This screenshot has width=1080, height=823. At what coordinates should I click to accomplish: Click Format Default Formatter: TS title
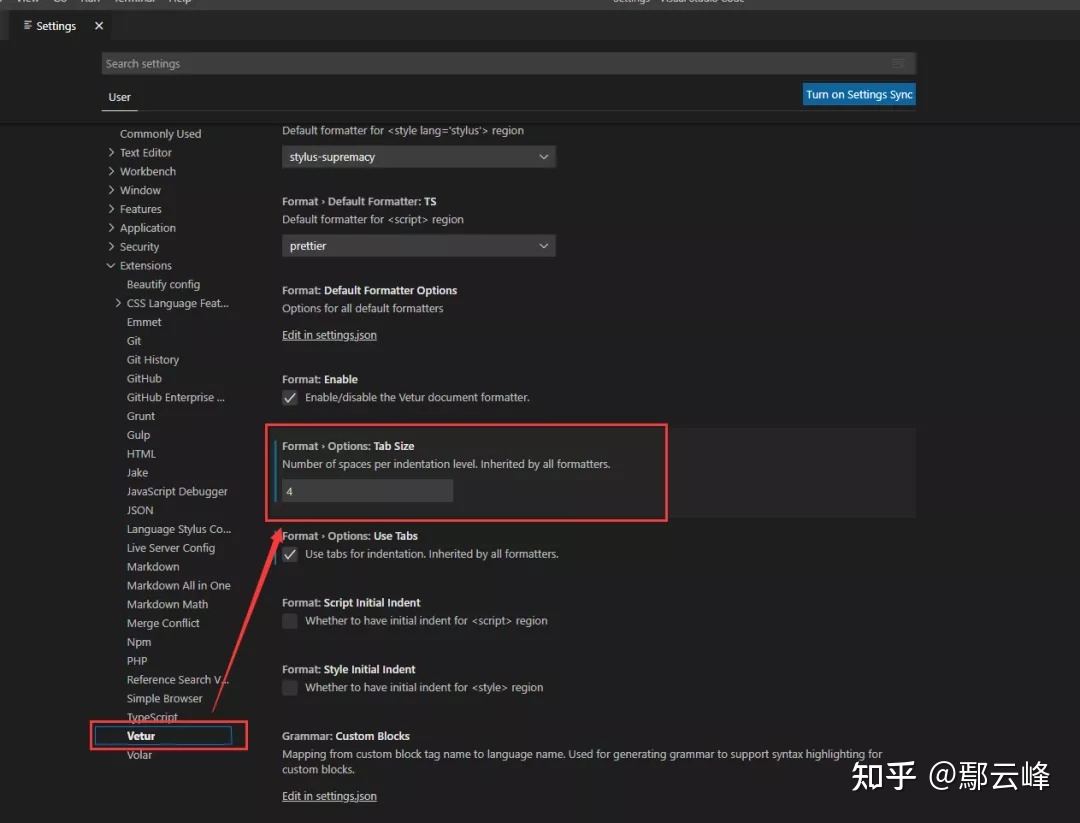[x=359, y=202]
